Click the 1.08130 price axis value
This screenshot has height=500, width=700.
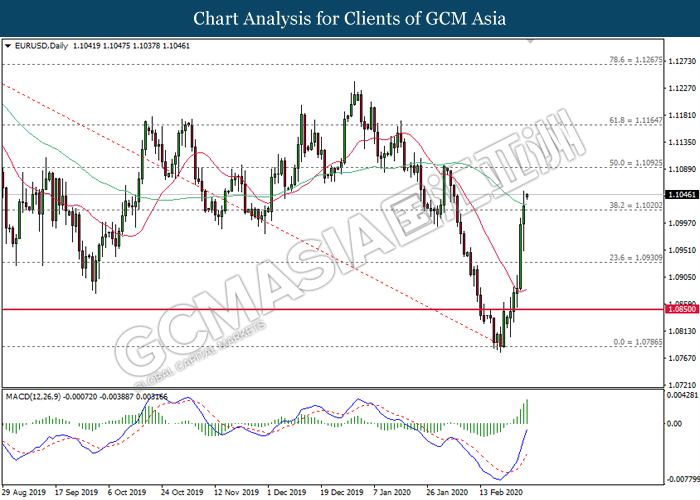(682, 331)
